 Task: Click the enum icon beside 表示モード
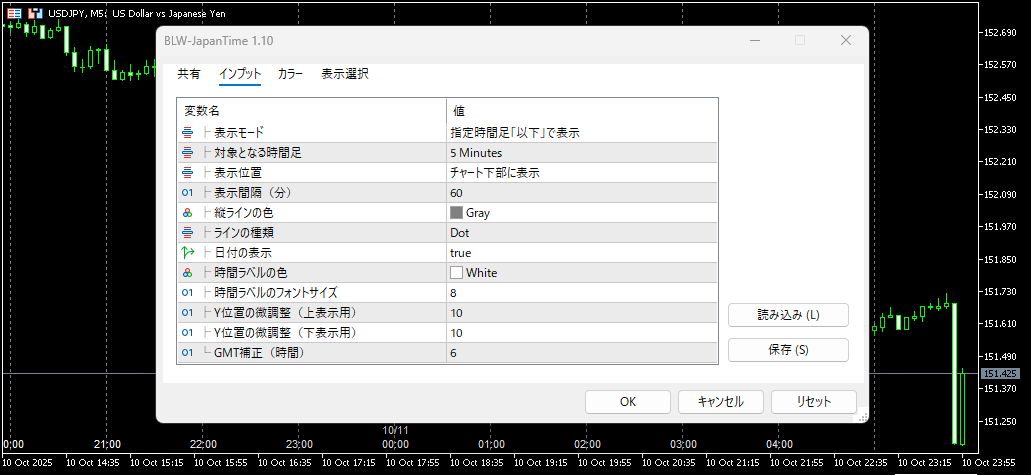pos(187,132)
